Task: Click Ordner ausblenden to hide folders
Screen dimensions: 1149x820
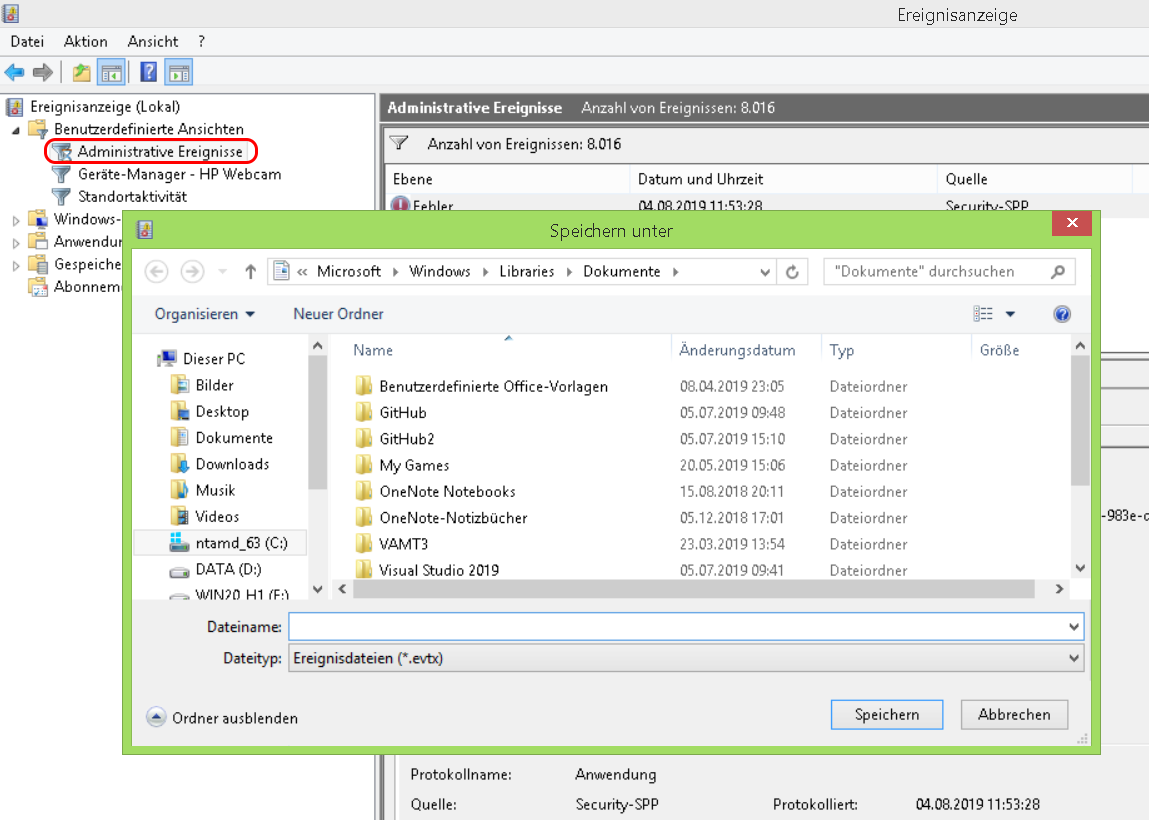Action: coord(223,718)
